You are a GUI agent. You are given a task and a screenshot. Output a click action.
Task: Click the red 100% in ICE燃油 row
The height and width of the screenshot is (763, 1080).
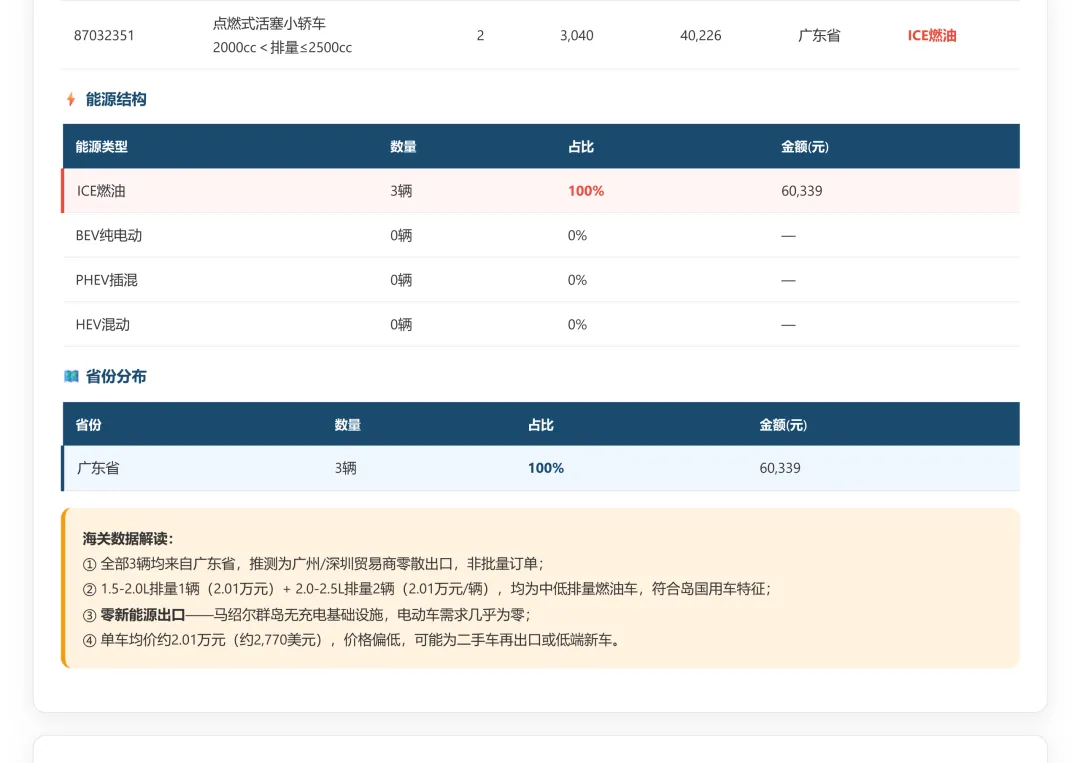coord(585,191)
